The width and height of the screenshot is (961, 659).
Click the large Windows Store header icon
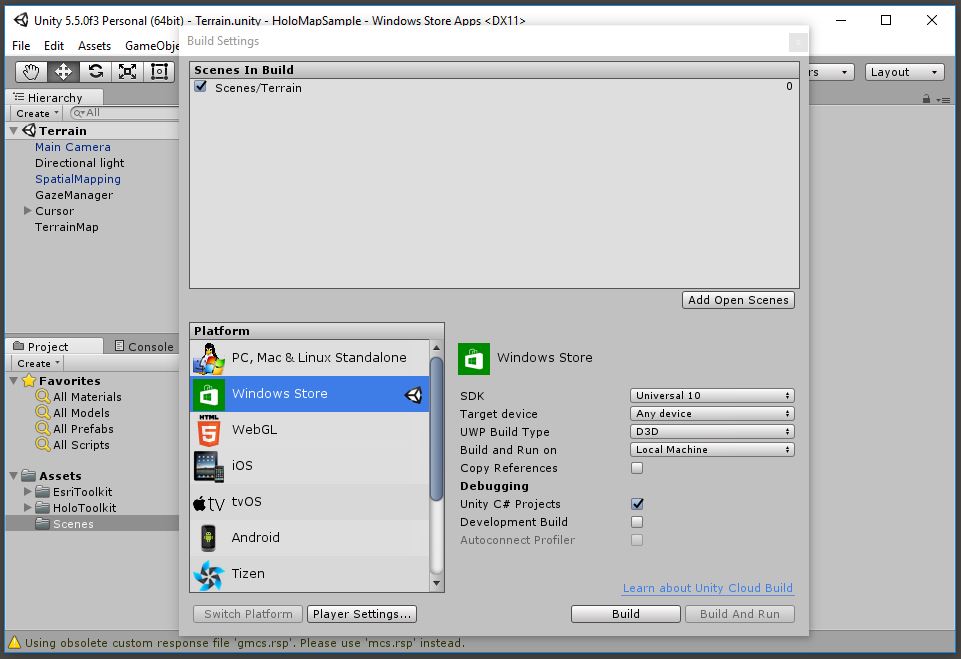coord(474,359)
